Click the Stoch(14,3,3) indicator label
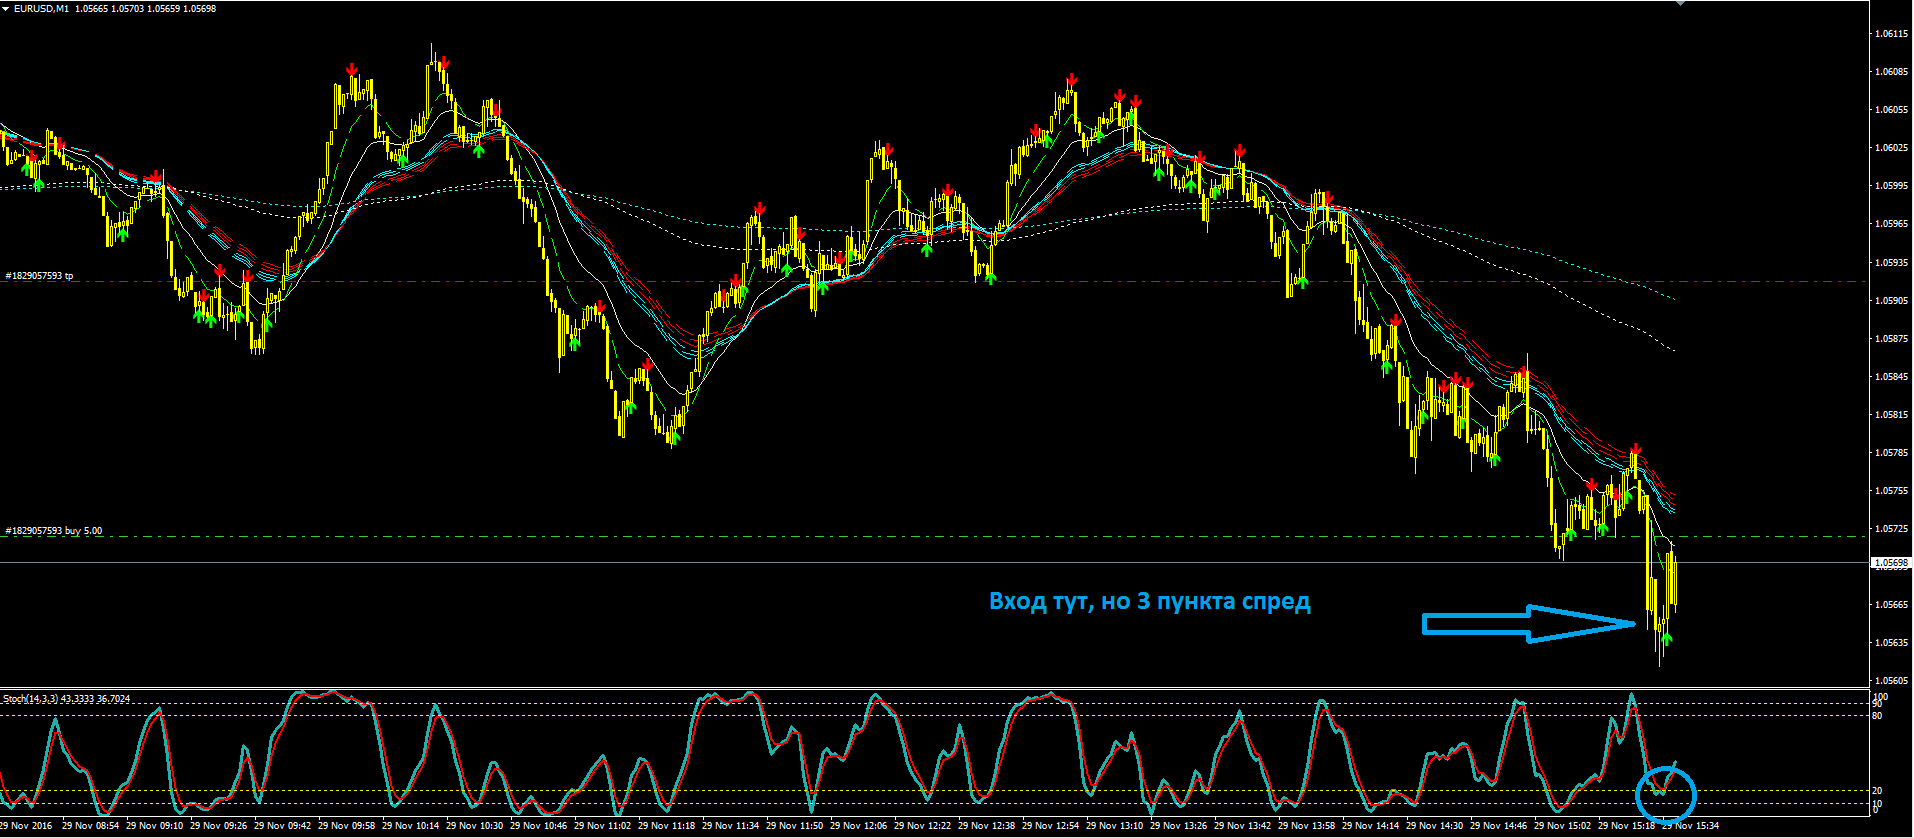 (67, 698)
